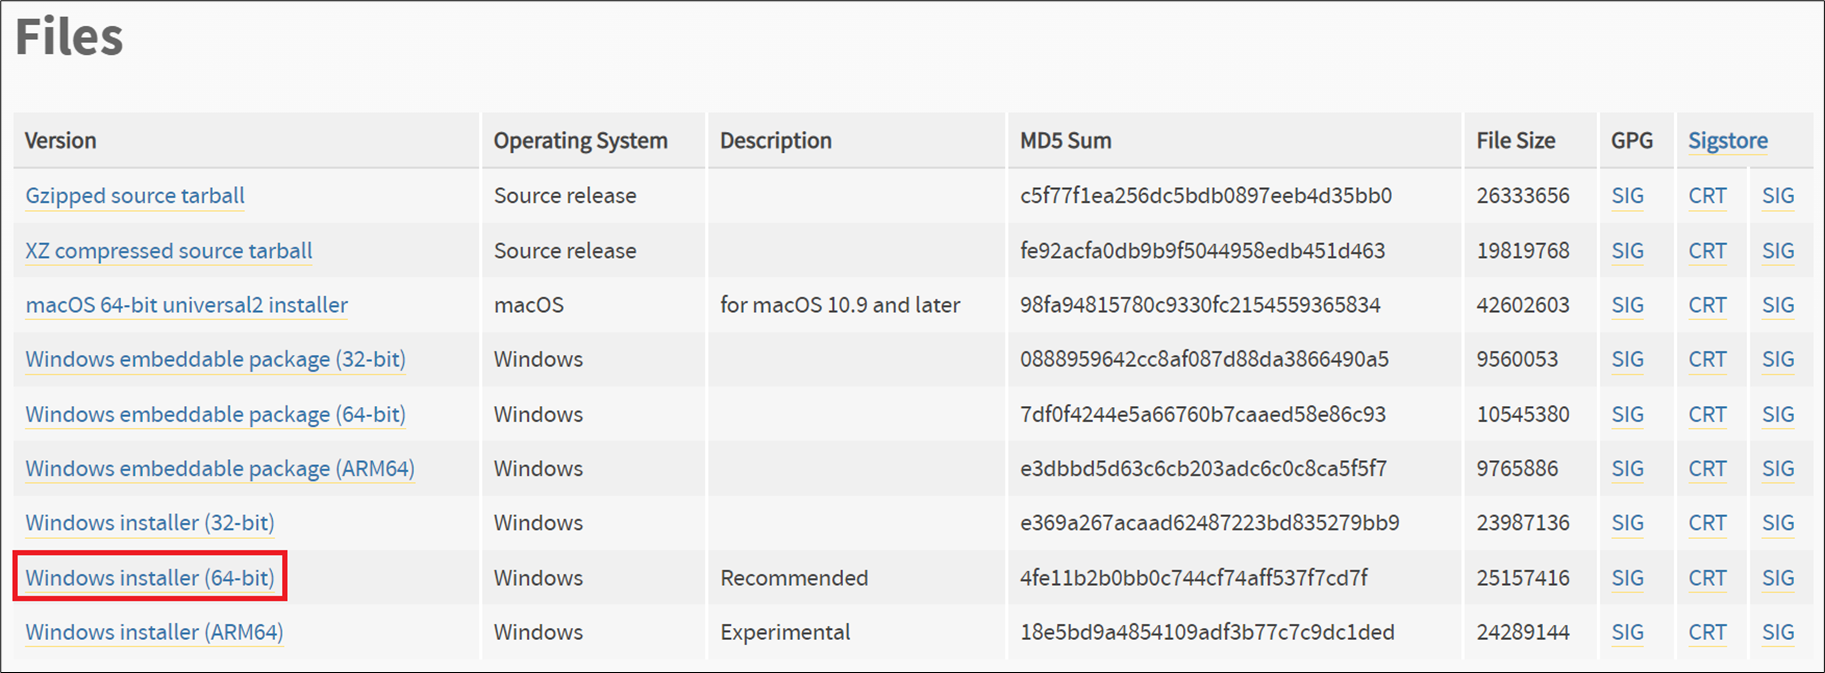The image size is (1825, 673).
Task: Open Sigstore CRT for embeddable package (ARM64)
Action: [1708, 468]
